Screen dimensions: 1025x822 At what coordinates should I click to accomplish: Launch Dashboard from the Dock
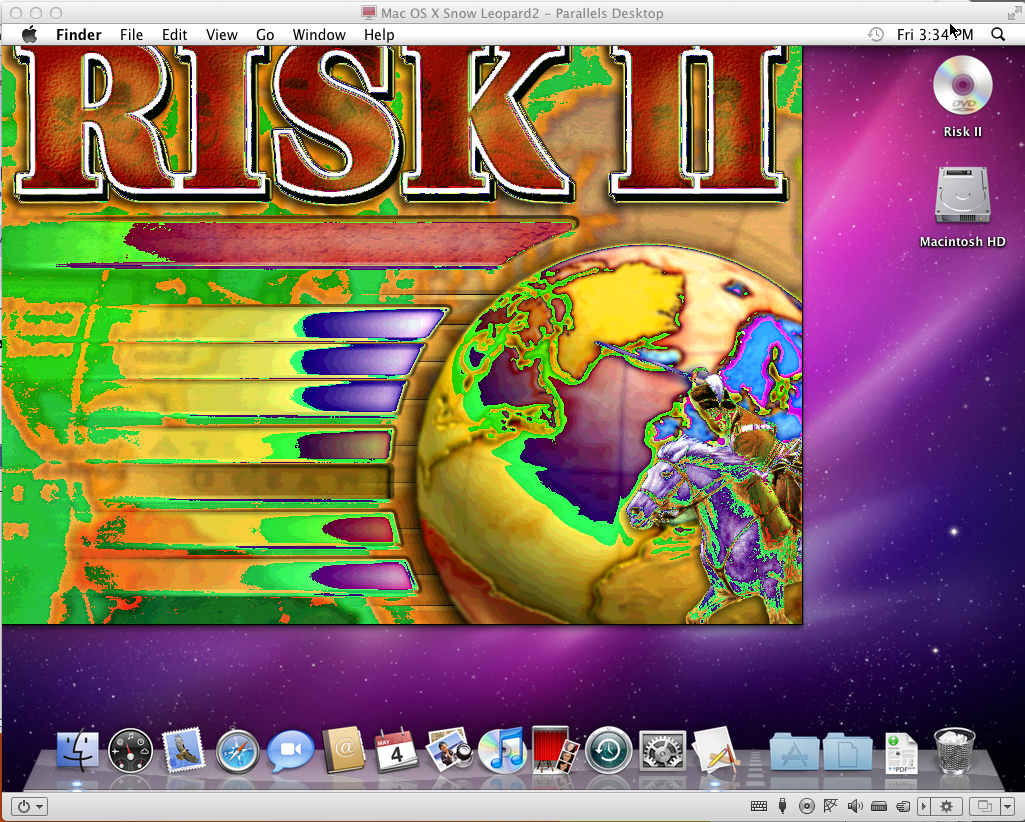click(130, 751)
